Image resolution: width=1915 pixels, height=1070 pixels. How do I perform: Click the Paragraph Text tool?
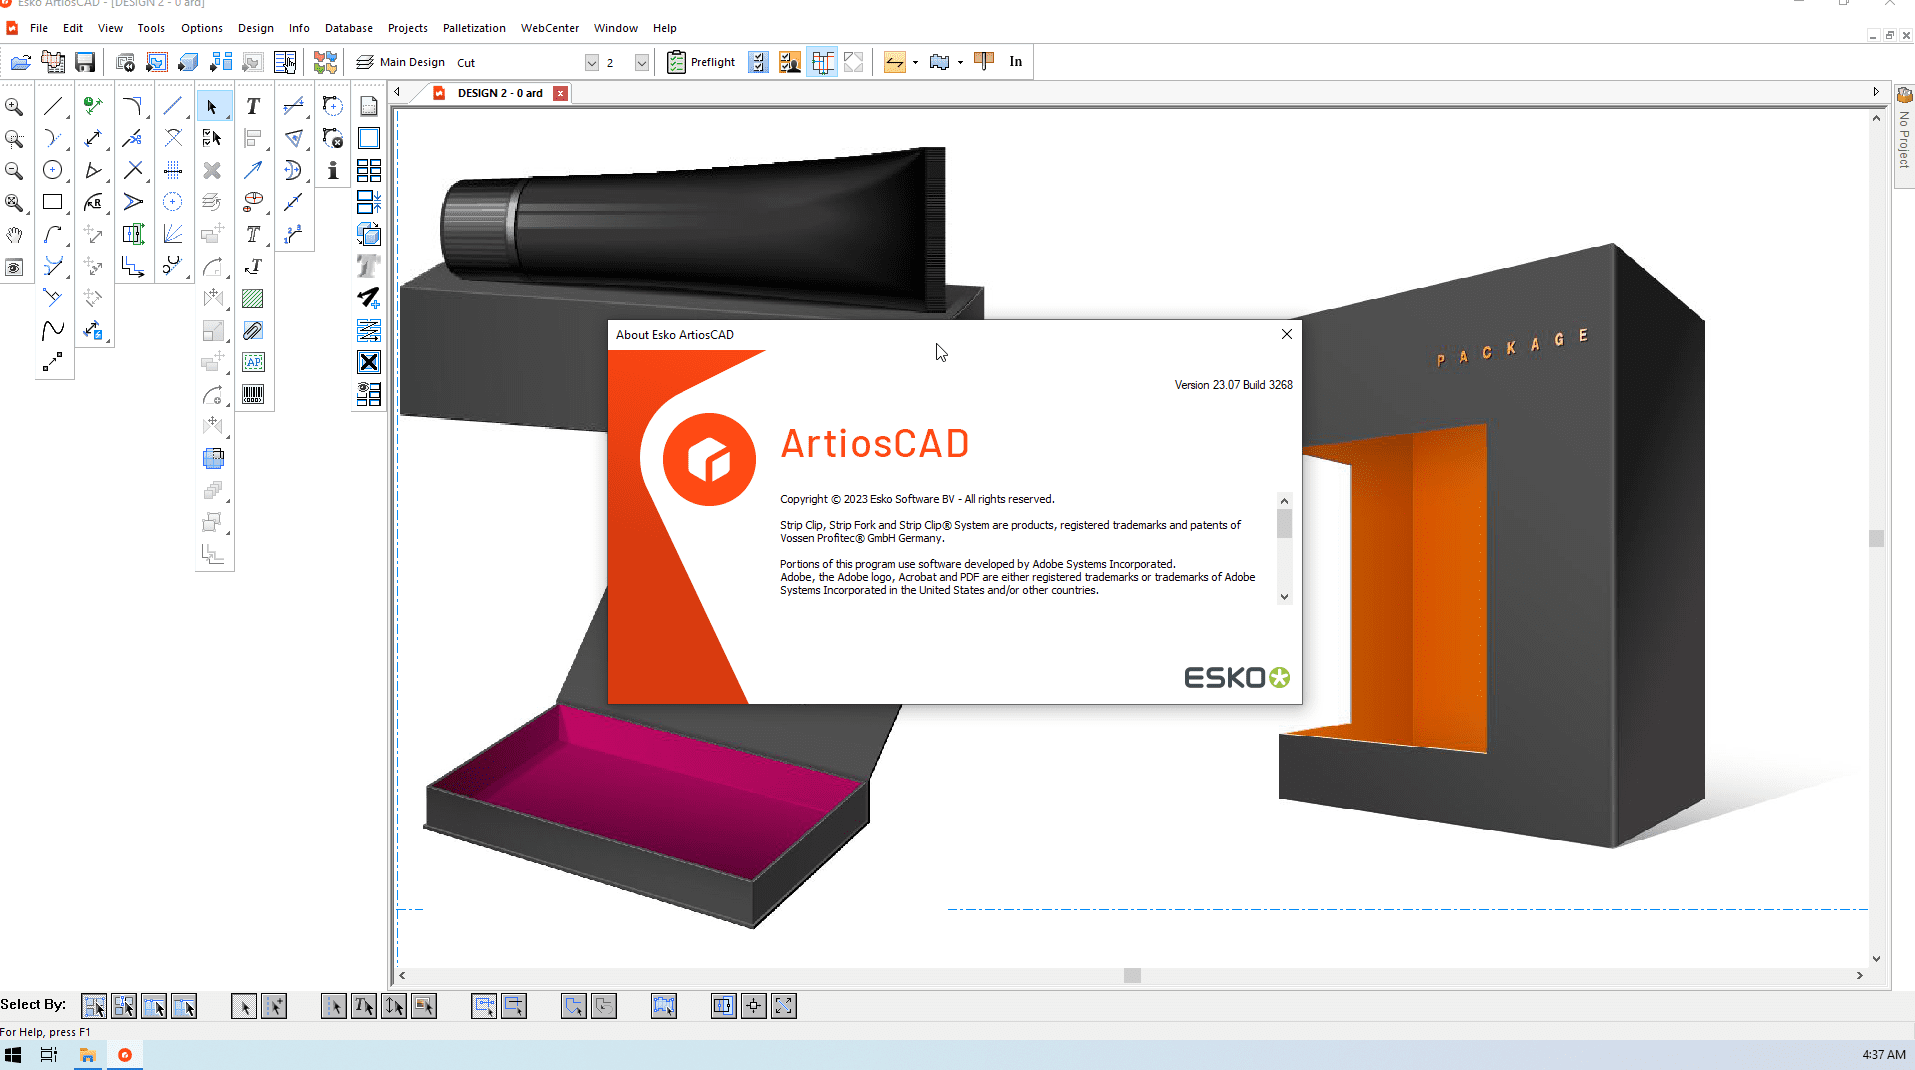[x=253, y=234]
